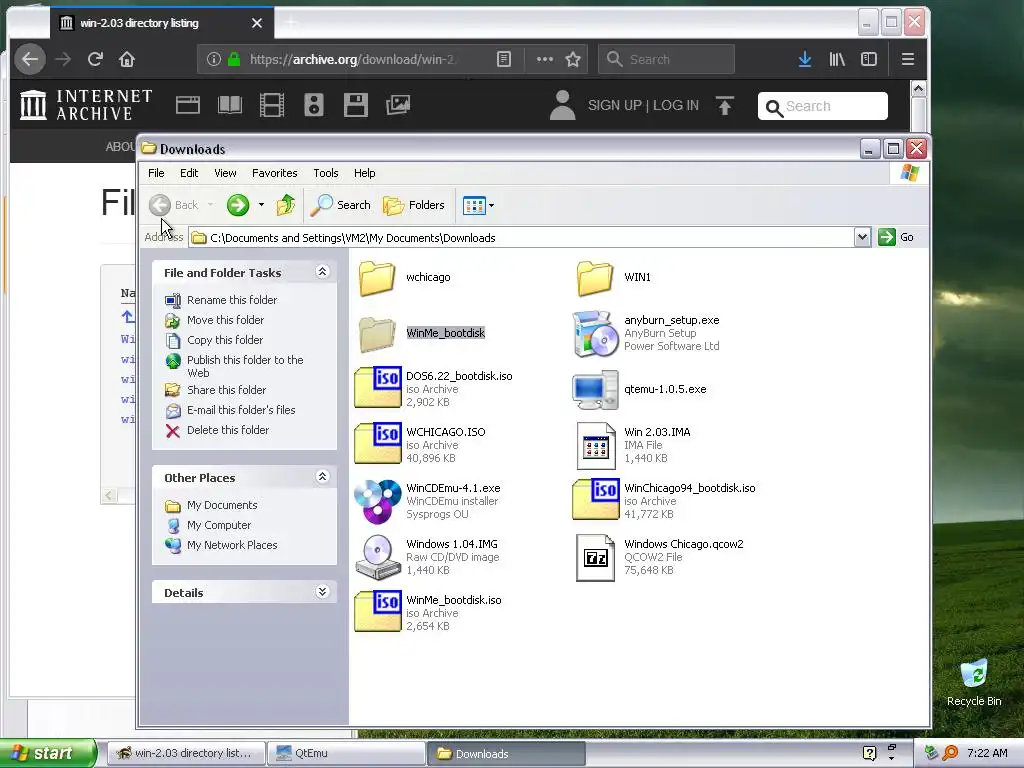The width and height of the screenshot is (1024, 768).
Task: Select qtemu-1.0.5.exe icon
Action: (x=595, y=390)
